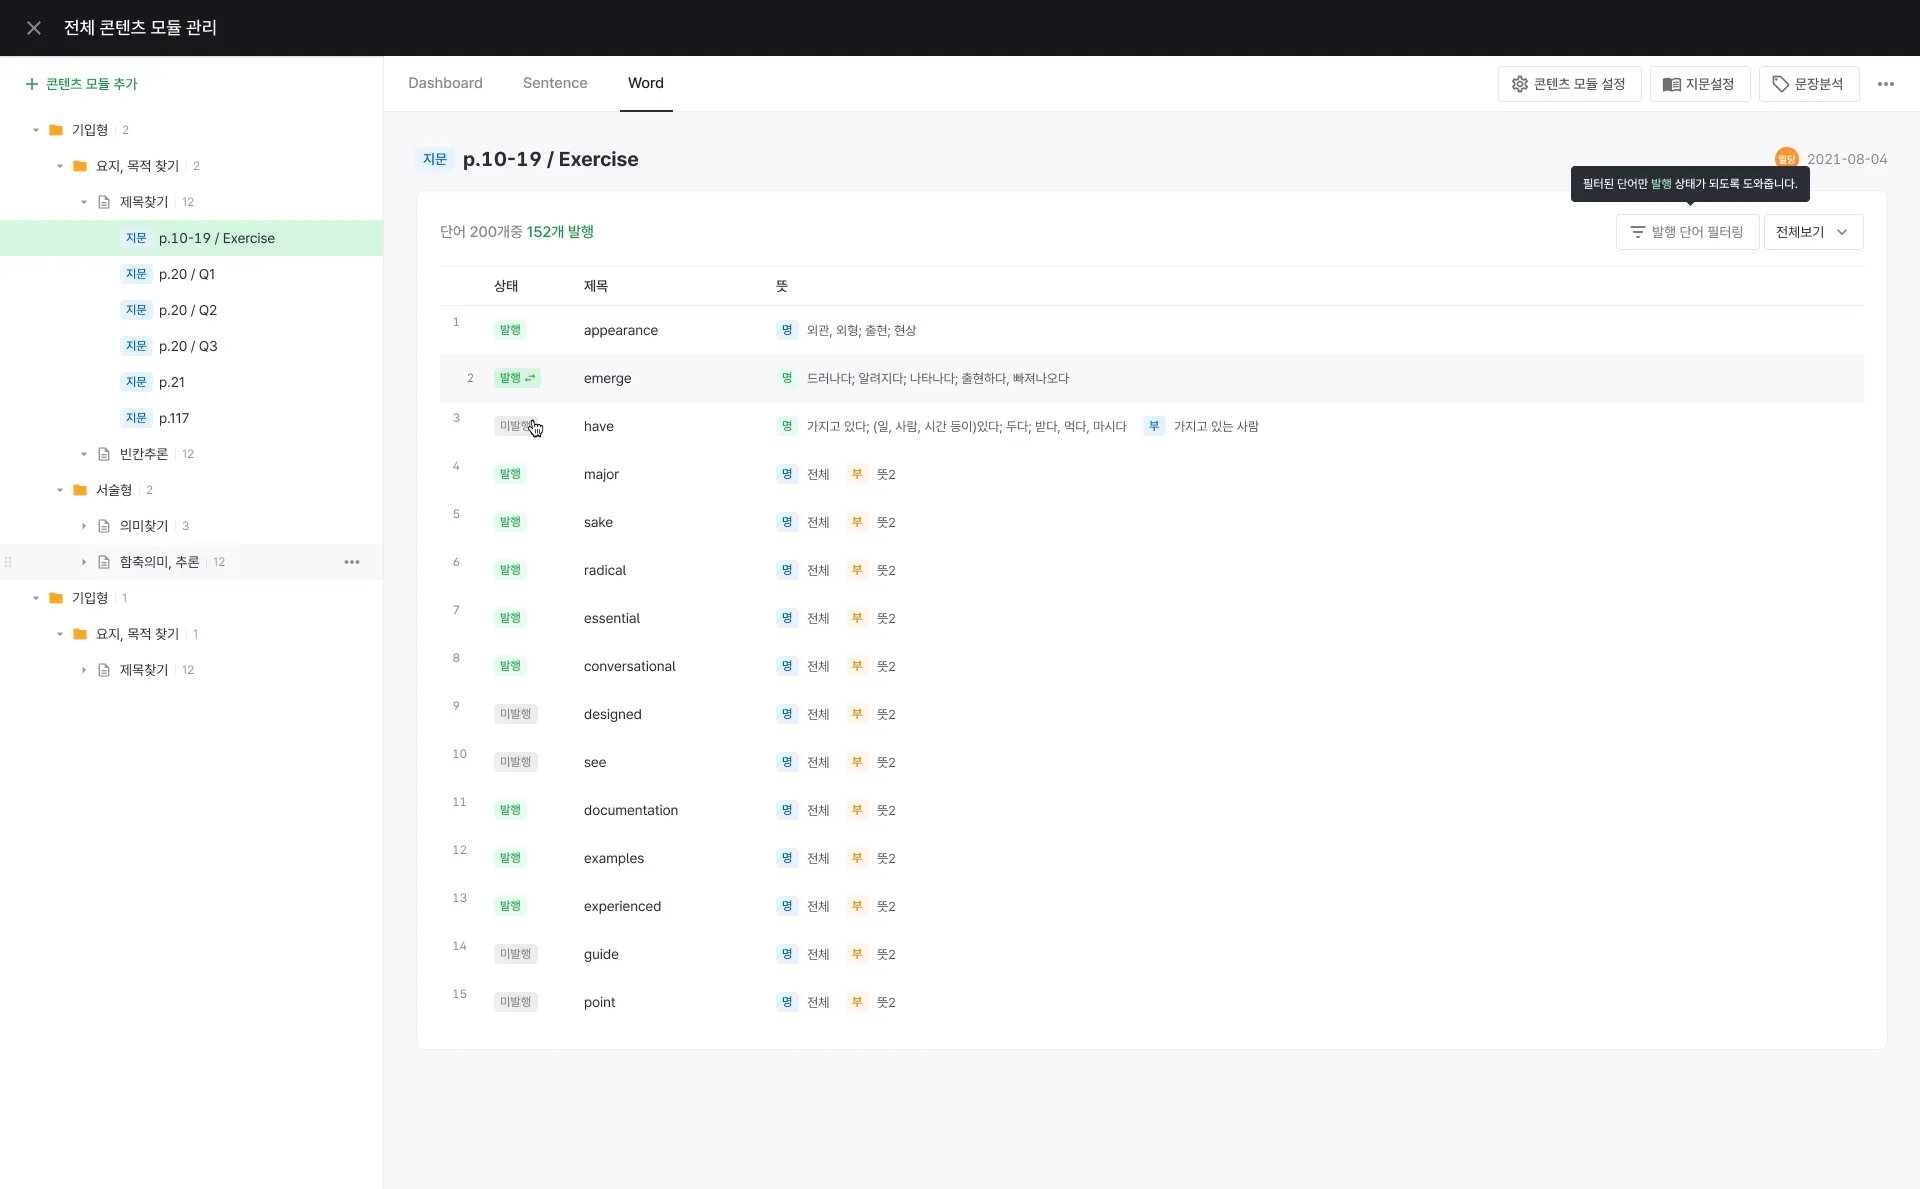The height and width of the screenshot is (1189, 1920).
Task: Click the 발행 단어 필터링 filter button
Action: point(1686,232)
